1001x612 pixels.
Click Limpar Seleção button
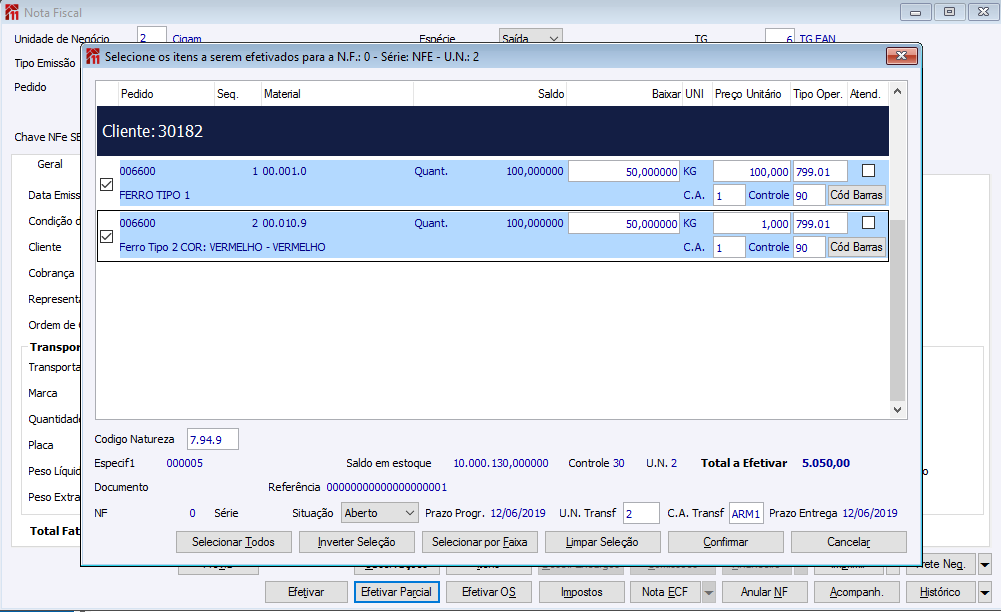602,542
